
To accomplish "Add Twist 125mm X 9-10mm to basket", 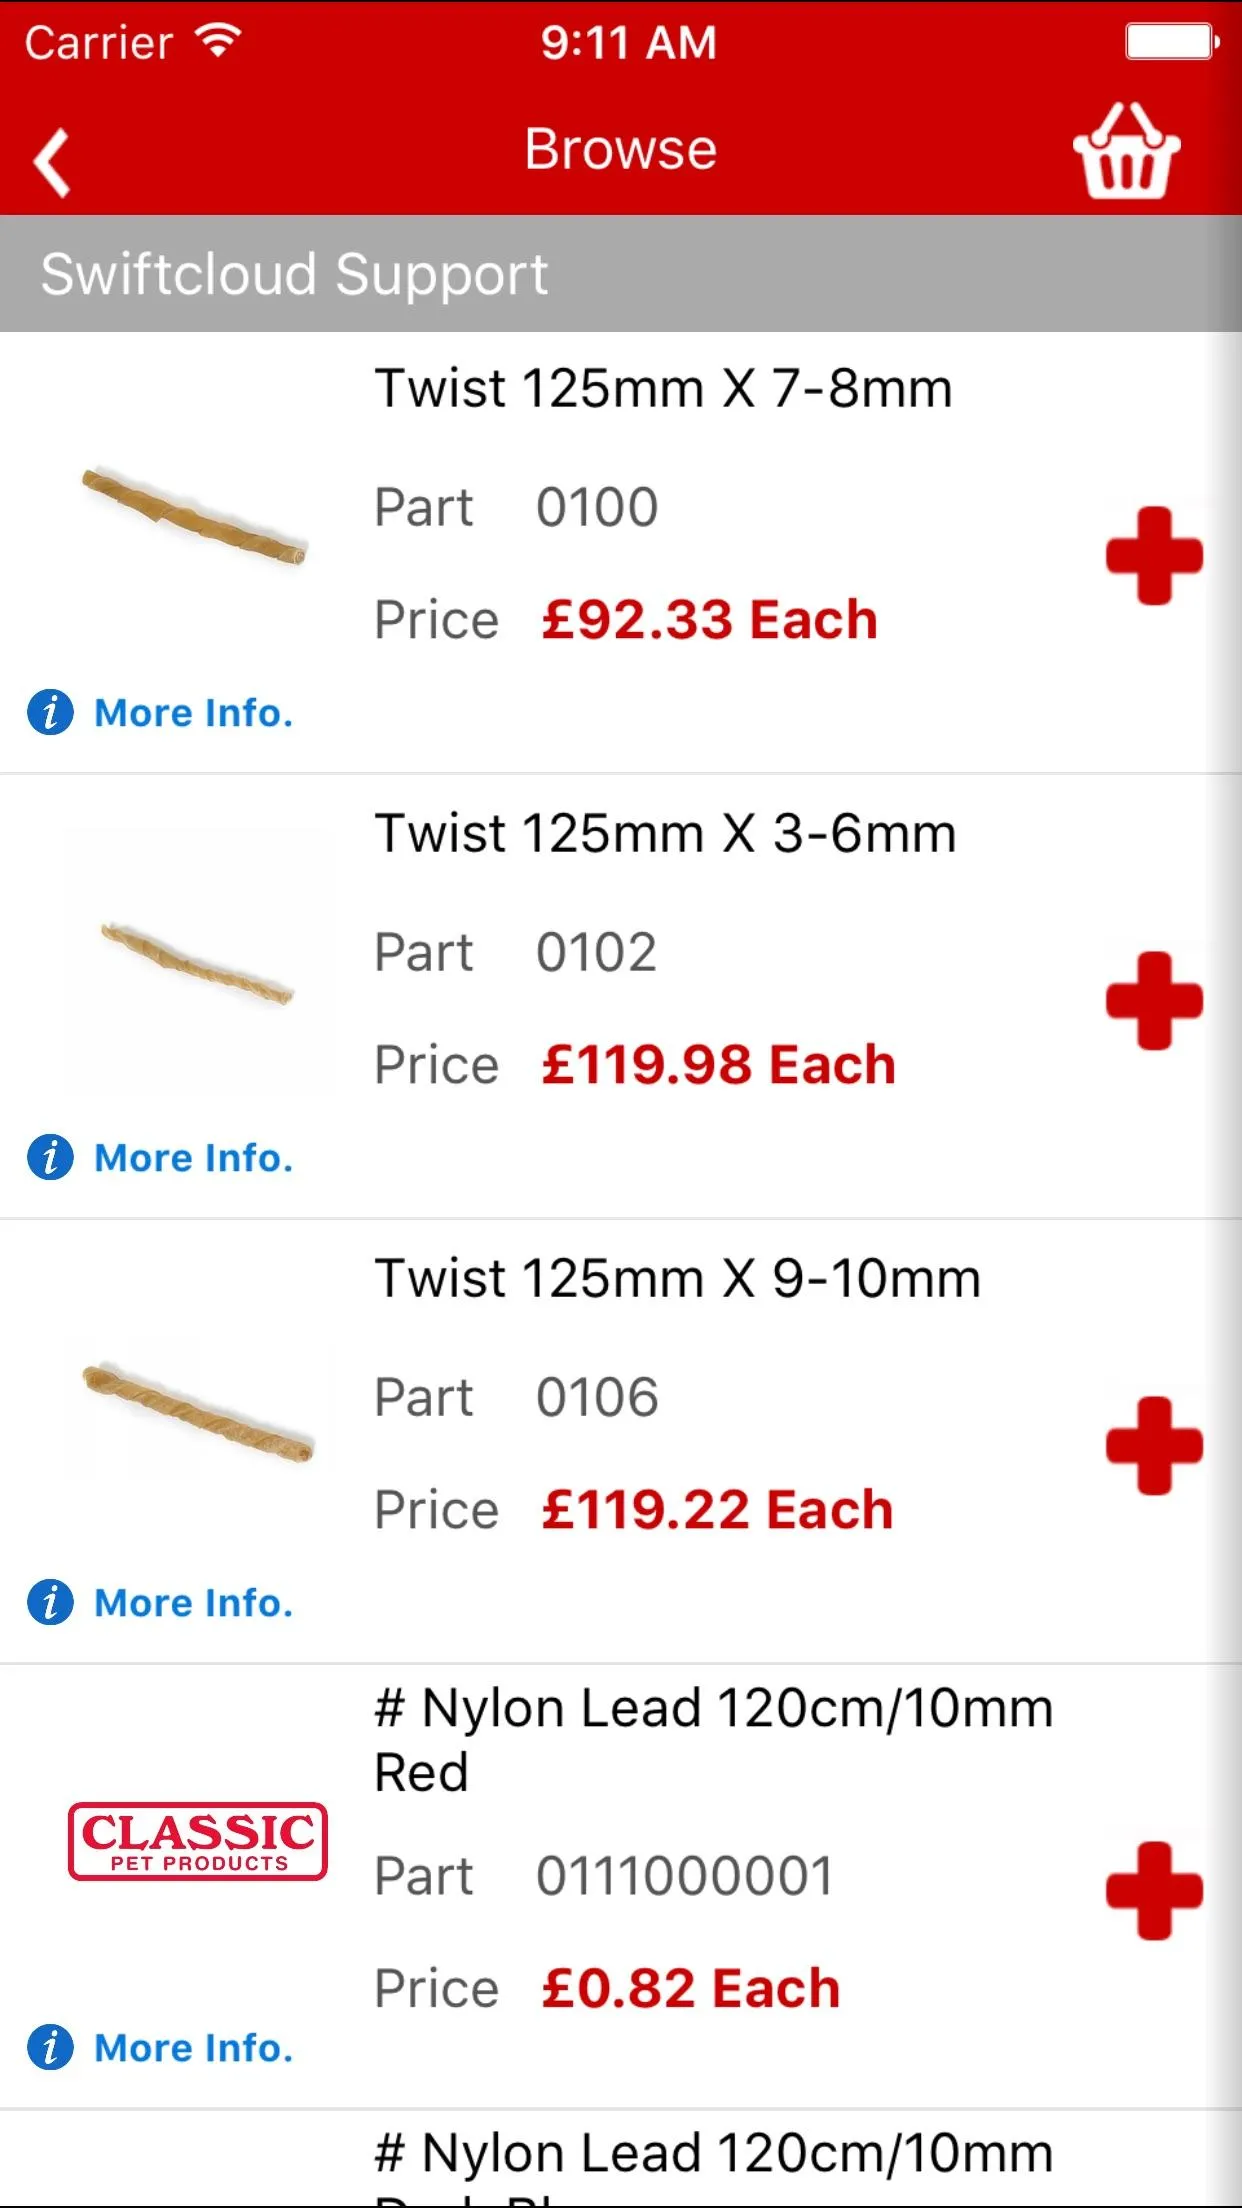I will coord(1154,1446).
